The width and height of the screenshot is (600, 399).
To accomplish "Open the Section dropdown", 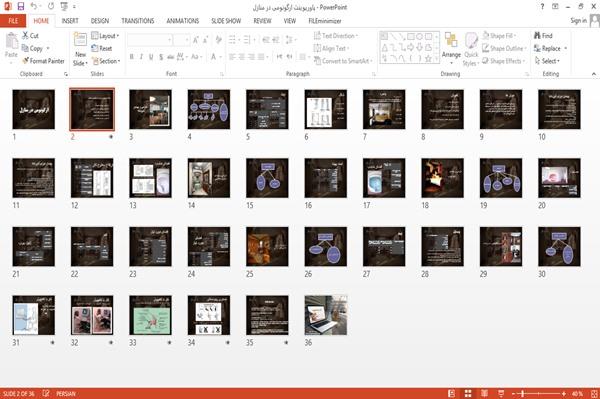I will pos(106,61).
